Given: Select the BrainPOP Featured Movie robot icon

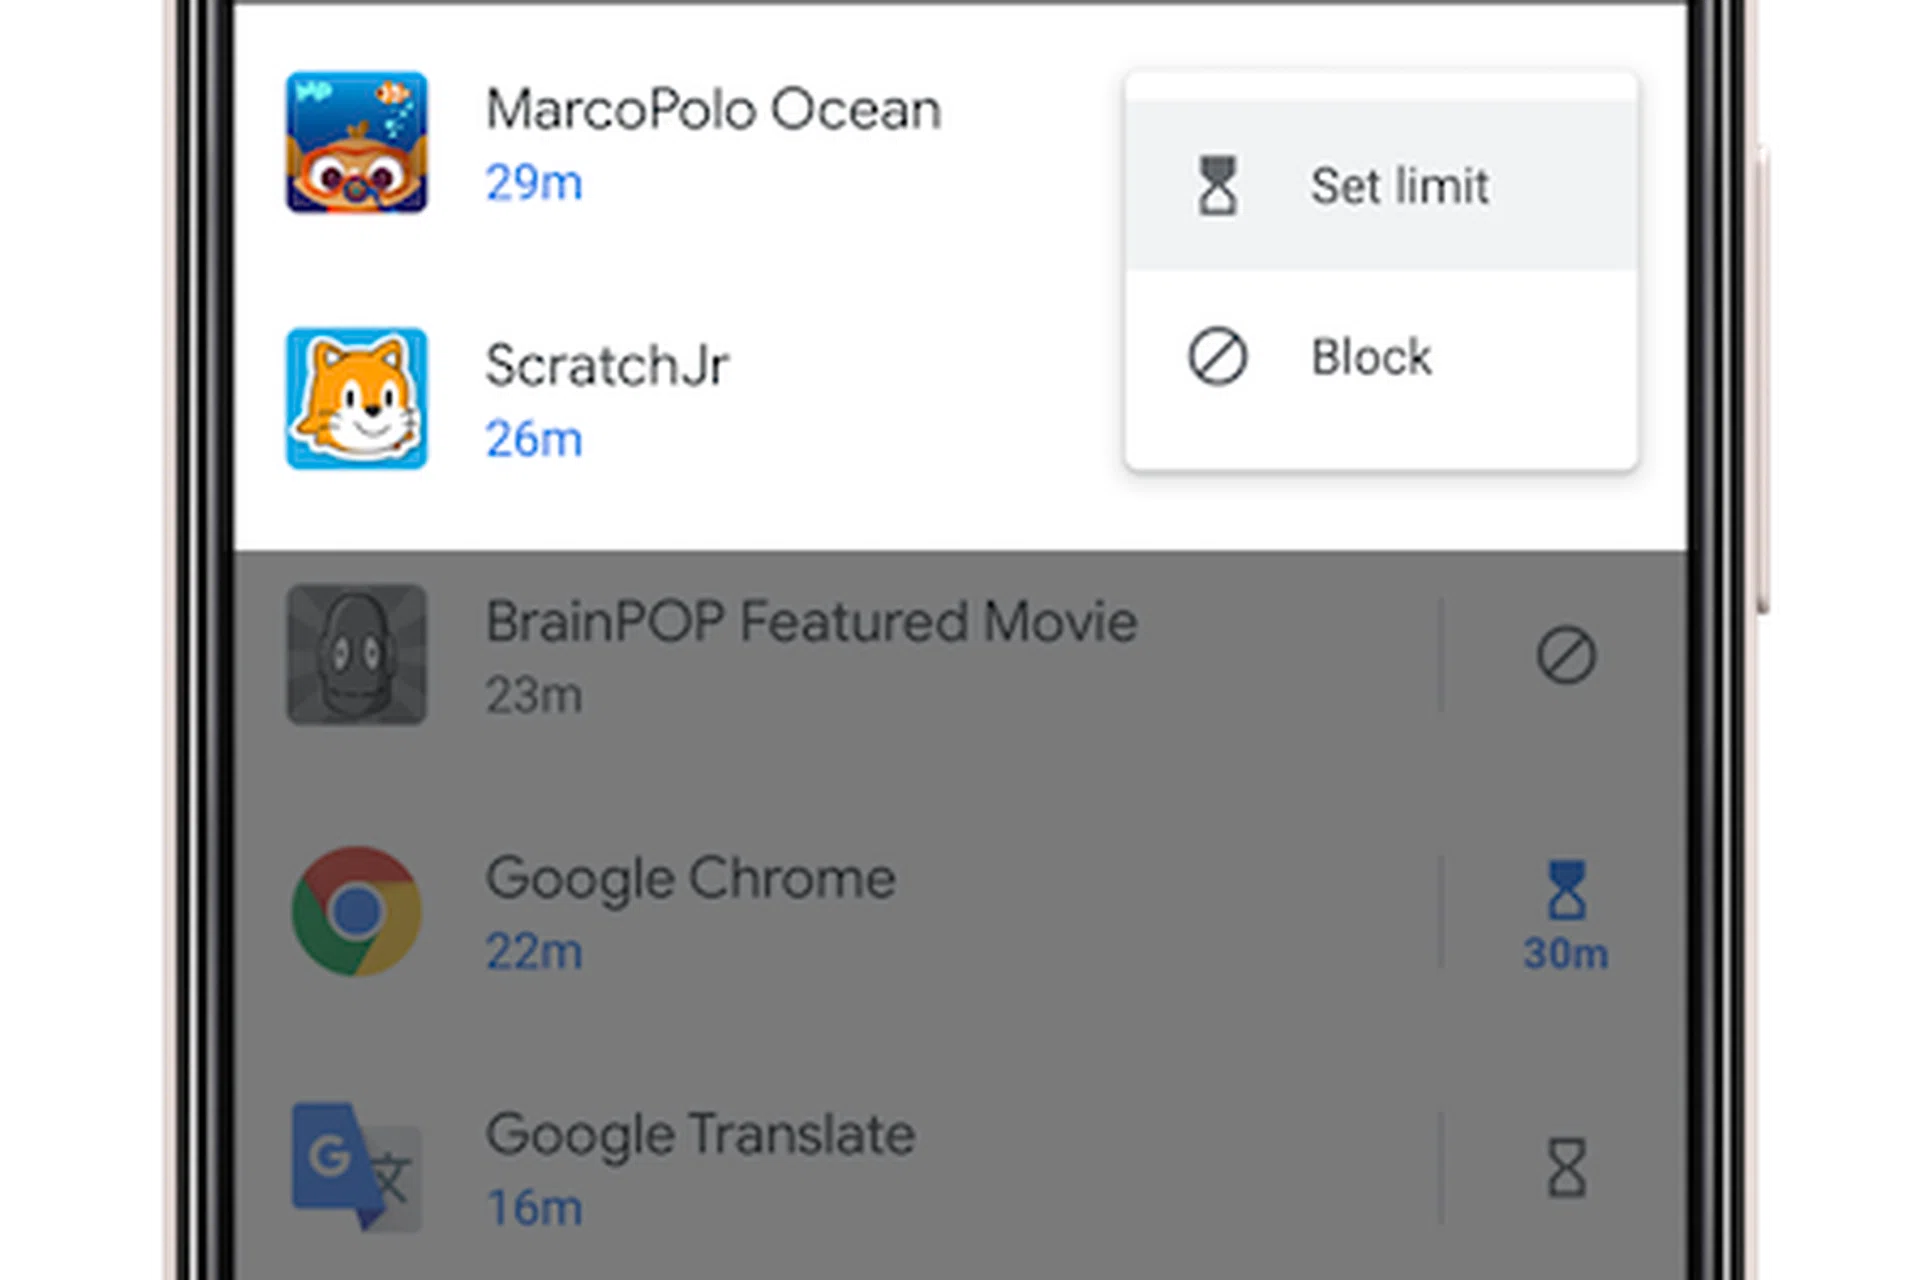Looking at the screenshot, I should point(356,655).
